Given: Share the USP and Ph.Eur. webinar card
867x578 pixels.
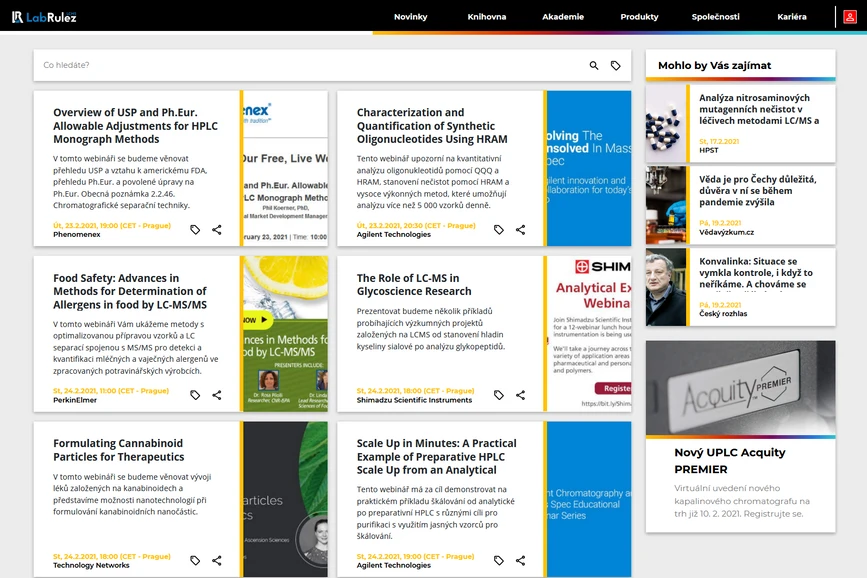Looking at the screenshot, I should [217, 230].
